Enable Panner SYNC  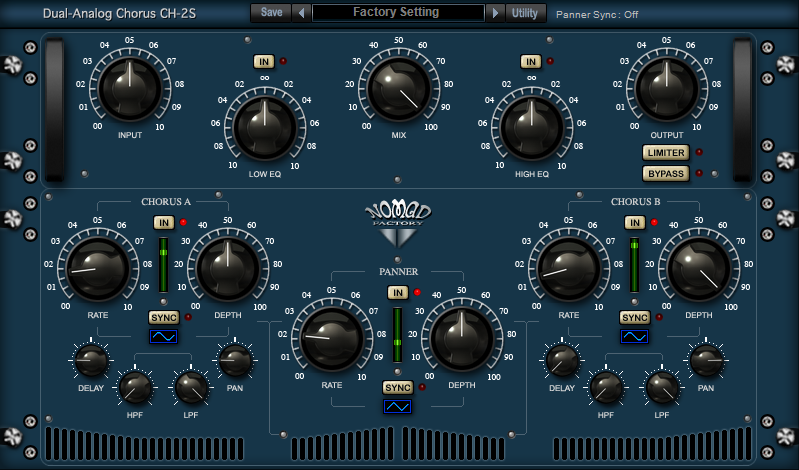pyautogui.click(x=398, y=387)
